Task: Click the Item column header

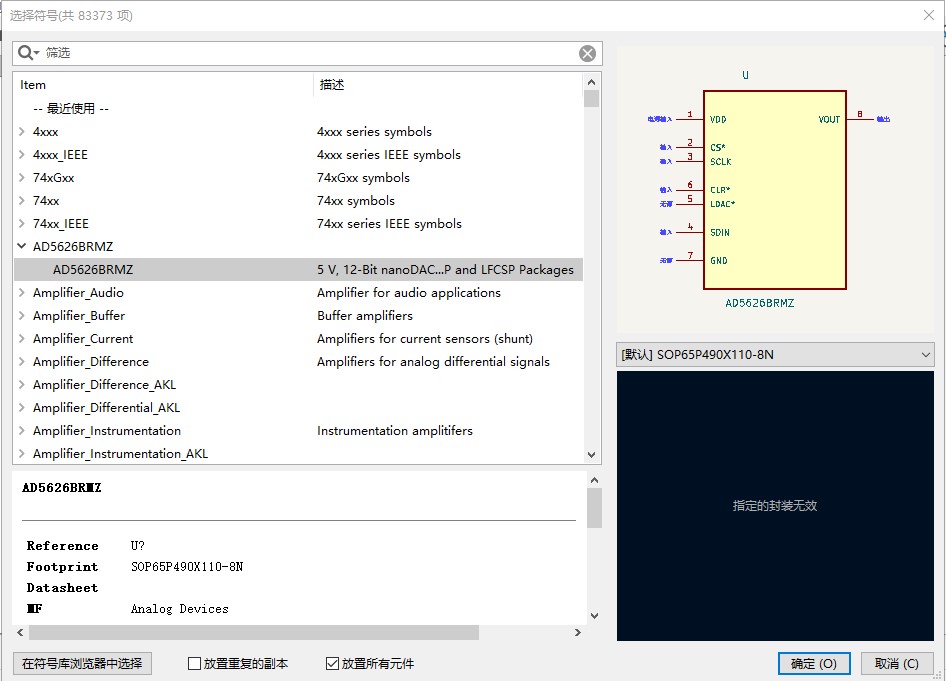Action: click(x=163, y=85)
